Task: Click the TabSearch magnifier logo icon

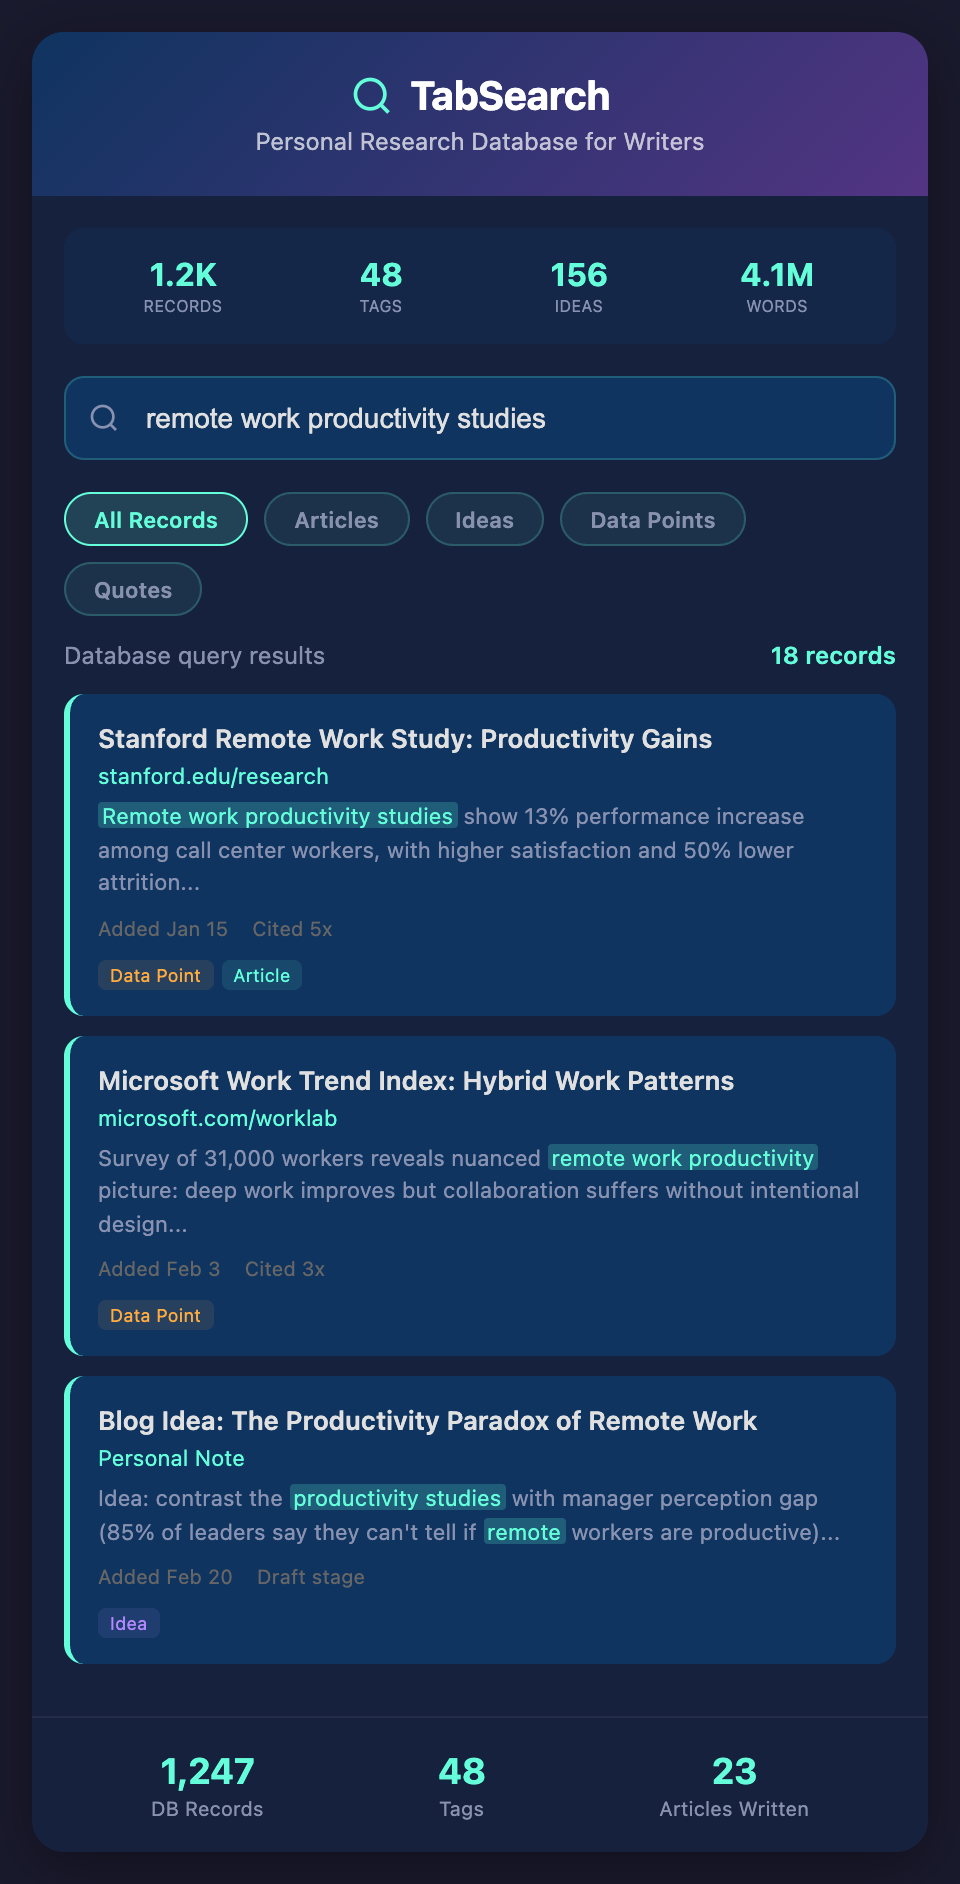Action: point(371,96)
